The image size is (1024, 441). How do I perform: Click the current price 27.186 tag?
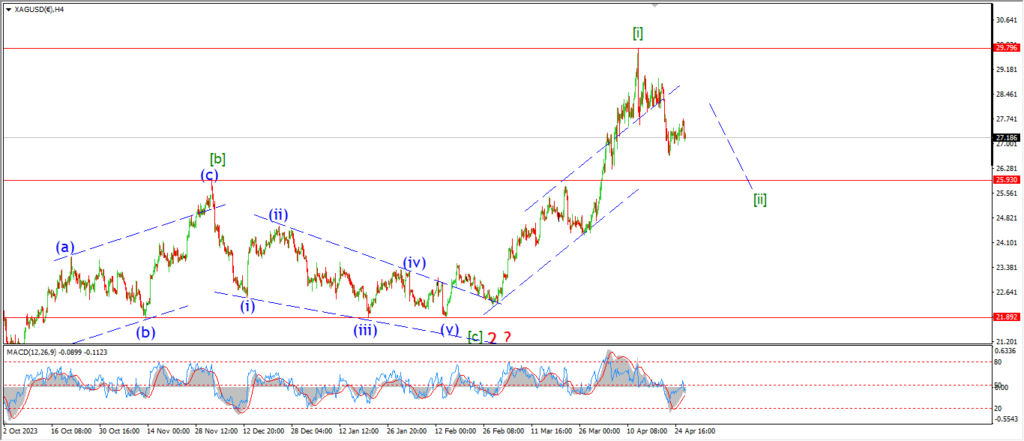coord(1005,138)
